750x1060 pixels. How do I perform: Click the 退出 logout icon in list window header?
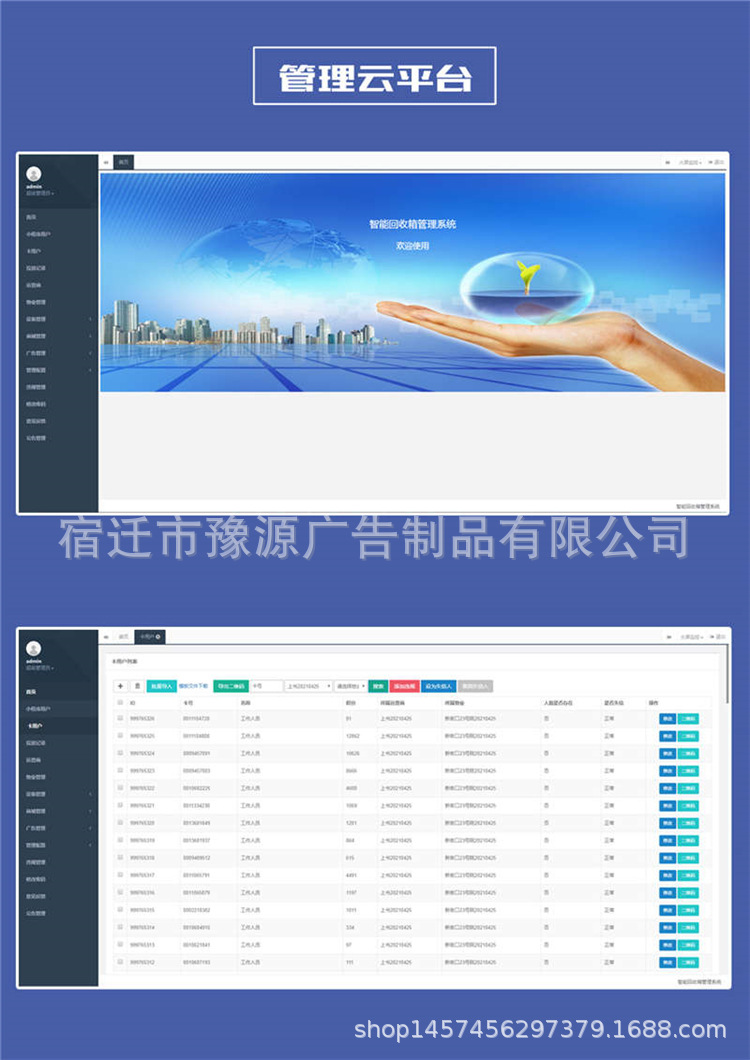(x=717, y=637)
